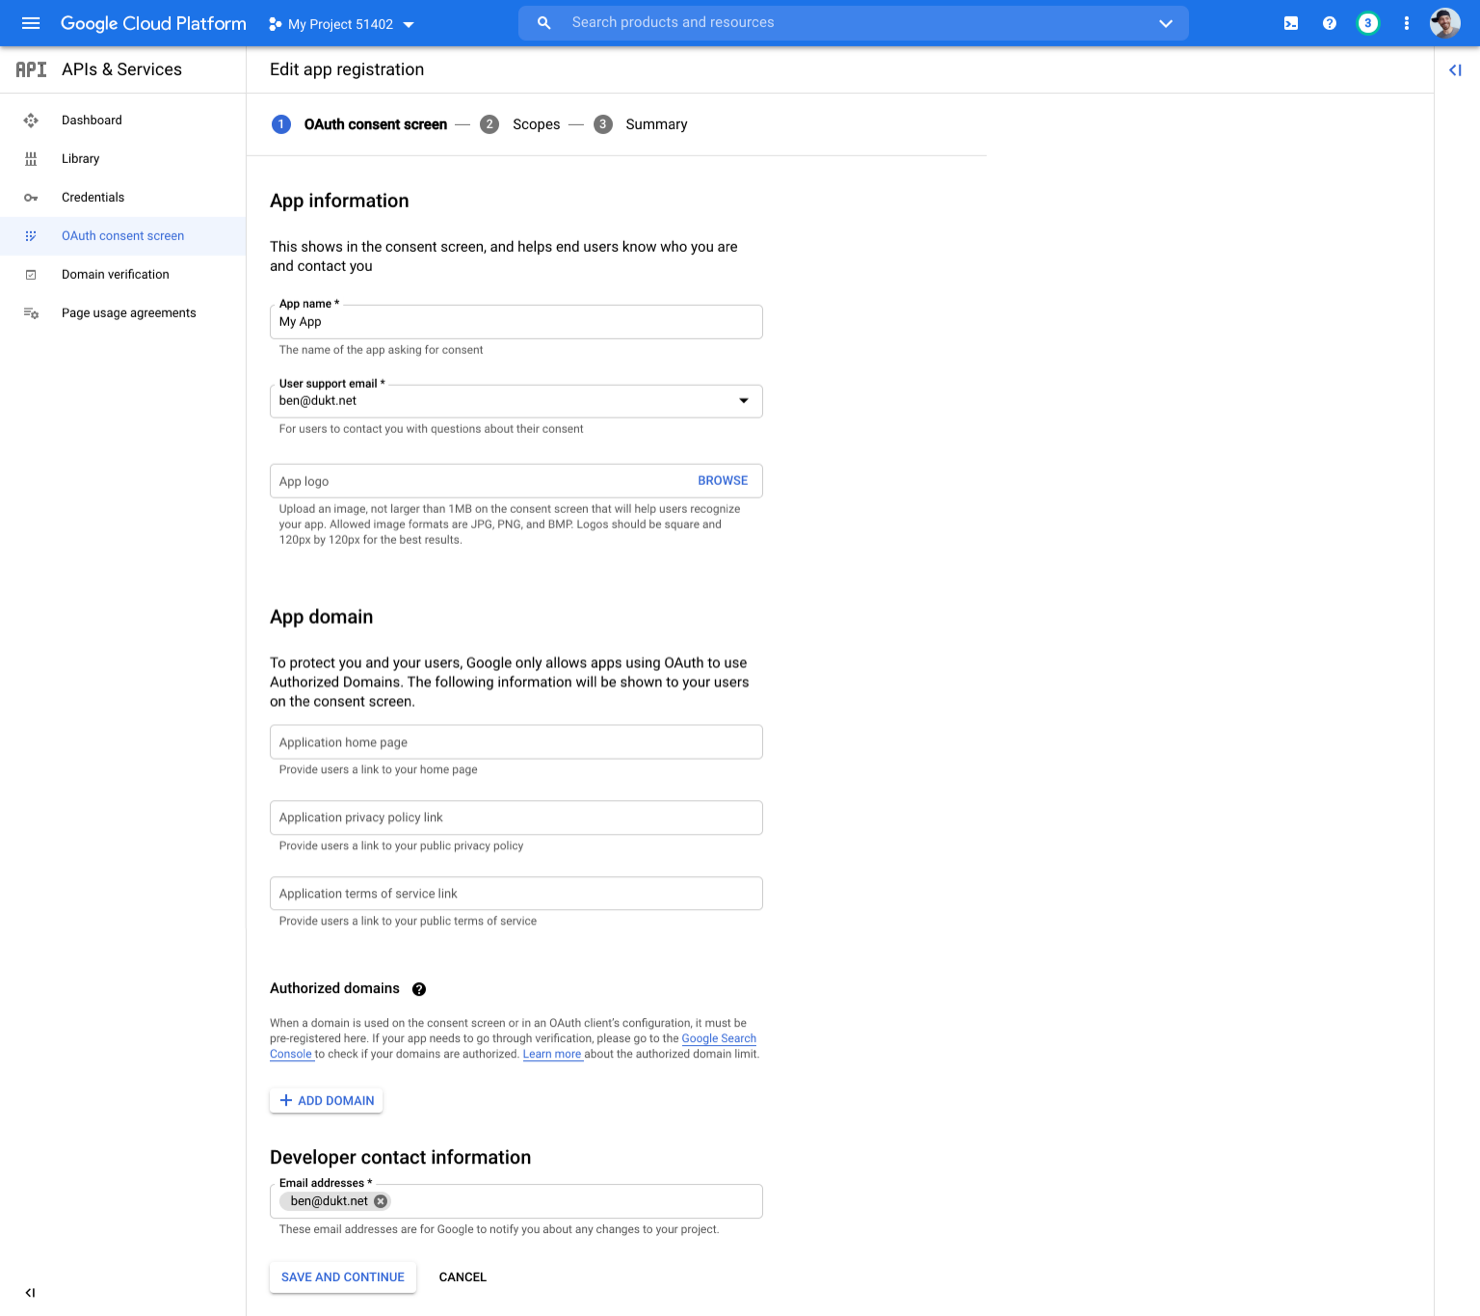Open the Google Search Console link
1480x1316 pixels.
[719, 1038]
